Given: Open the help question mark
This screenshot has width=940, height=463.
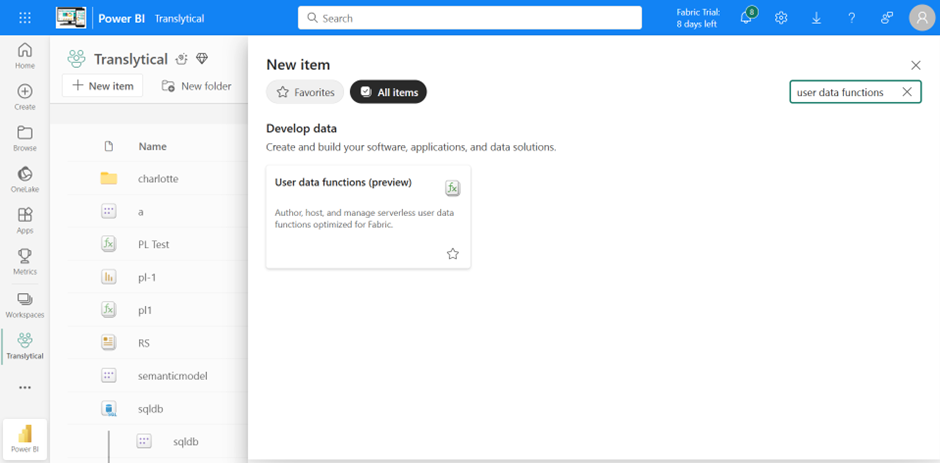Looking at the screenshot, I should 851,18.
